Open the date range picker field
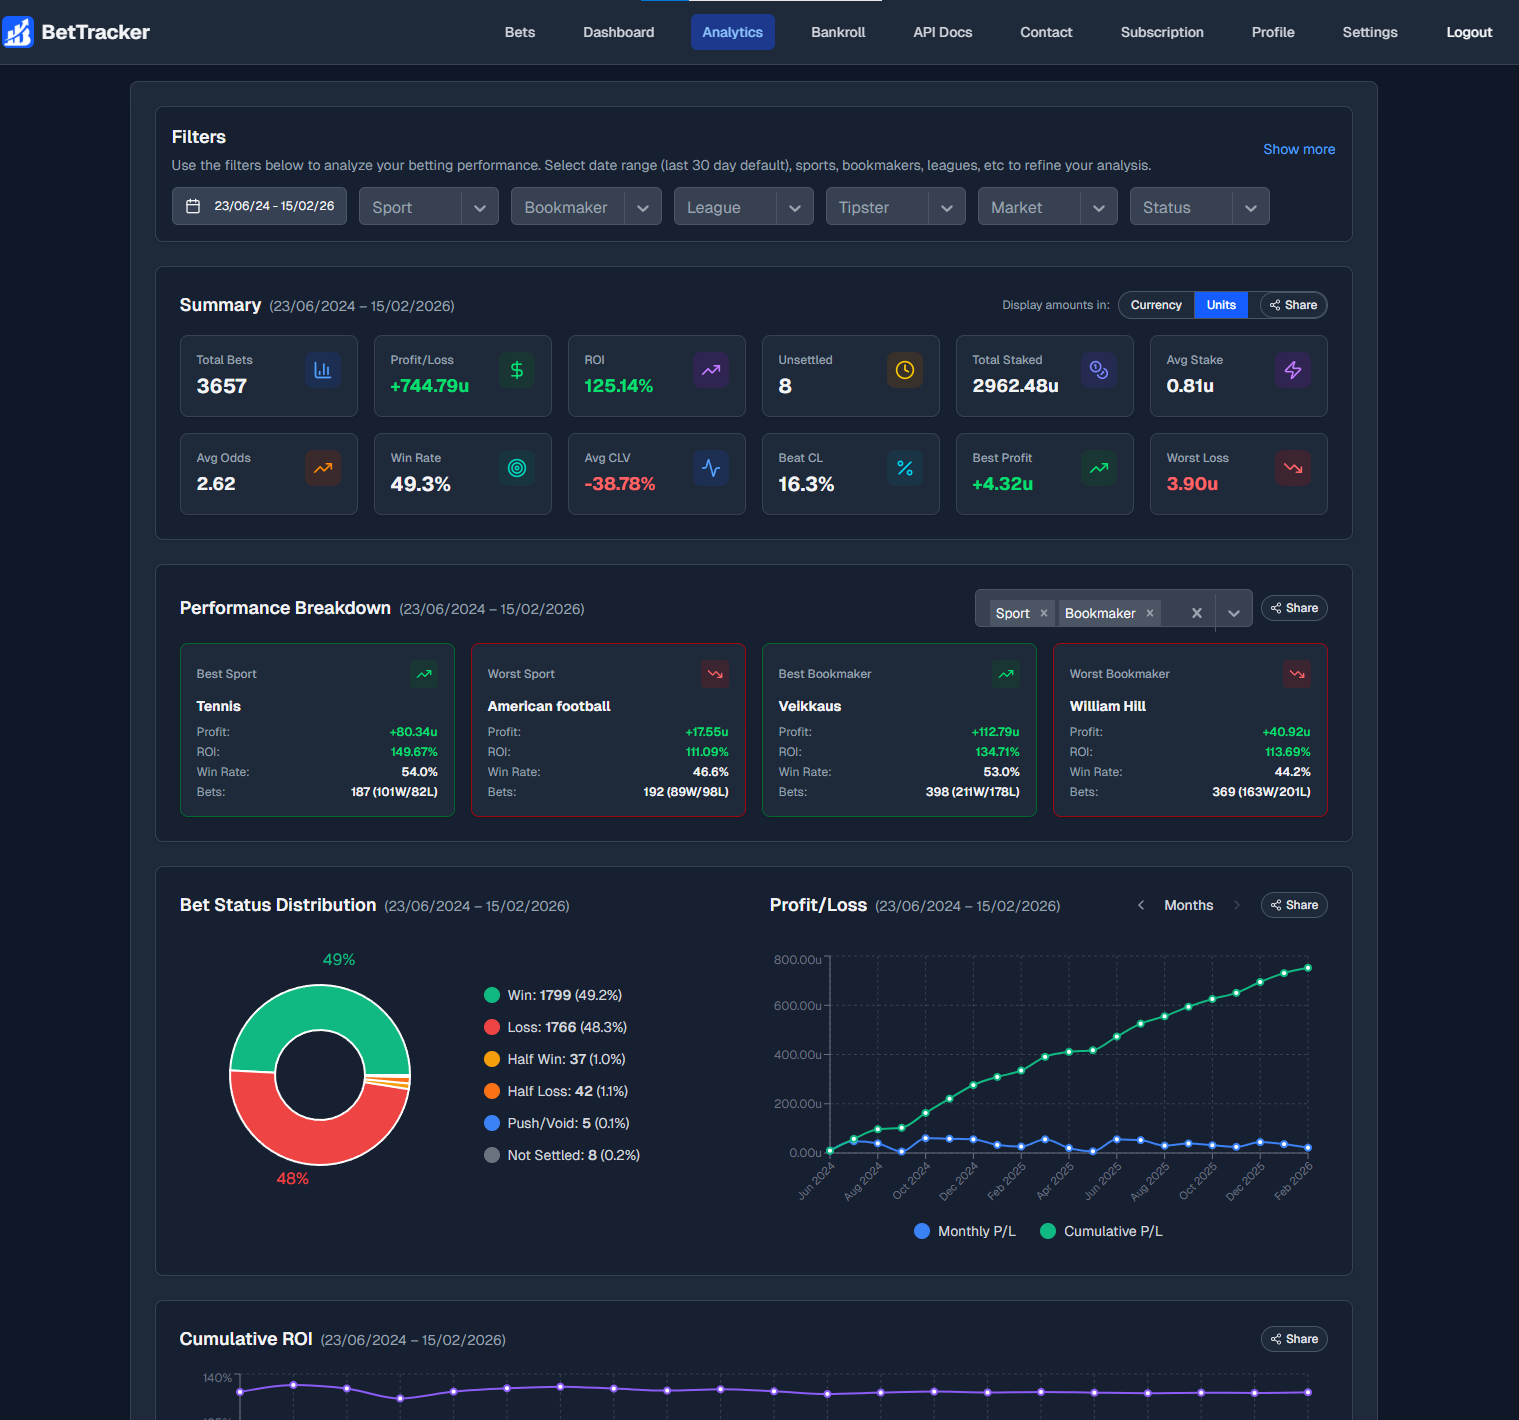This screenshot has width=1519, height=1420. 259,206
